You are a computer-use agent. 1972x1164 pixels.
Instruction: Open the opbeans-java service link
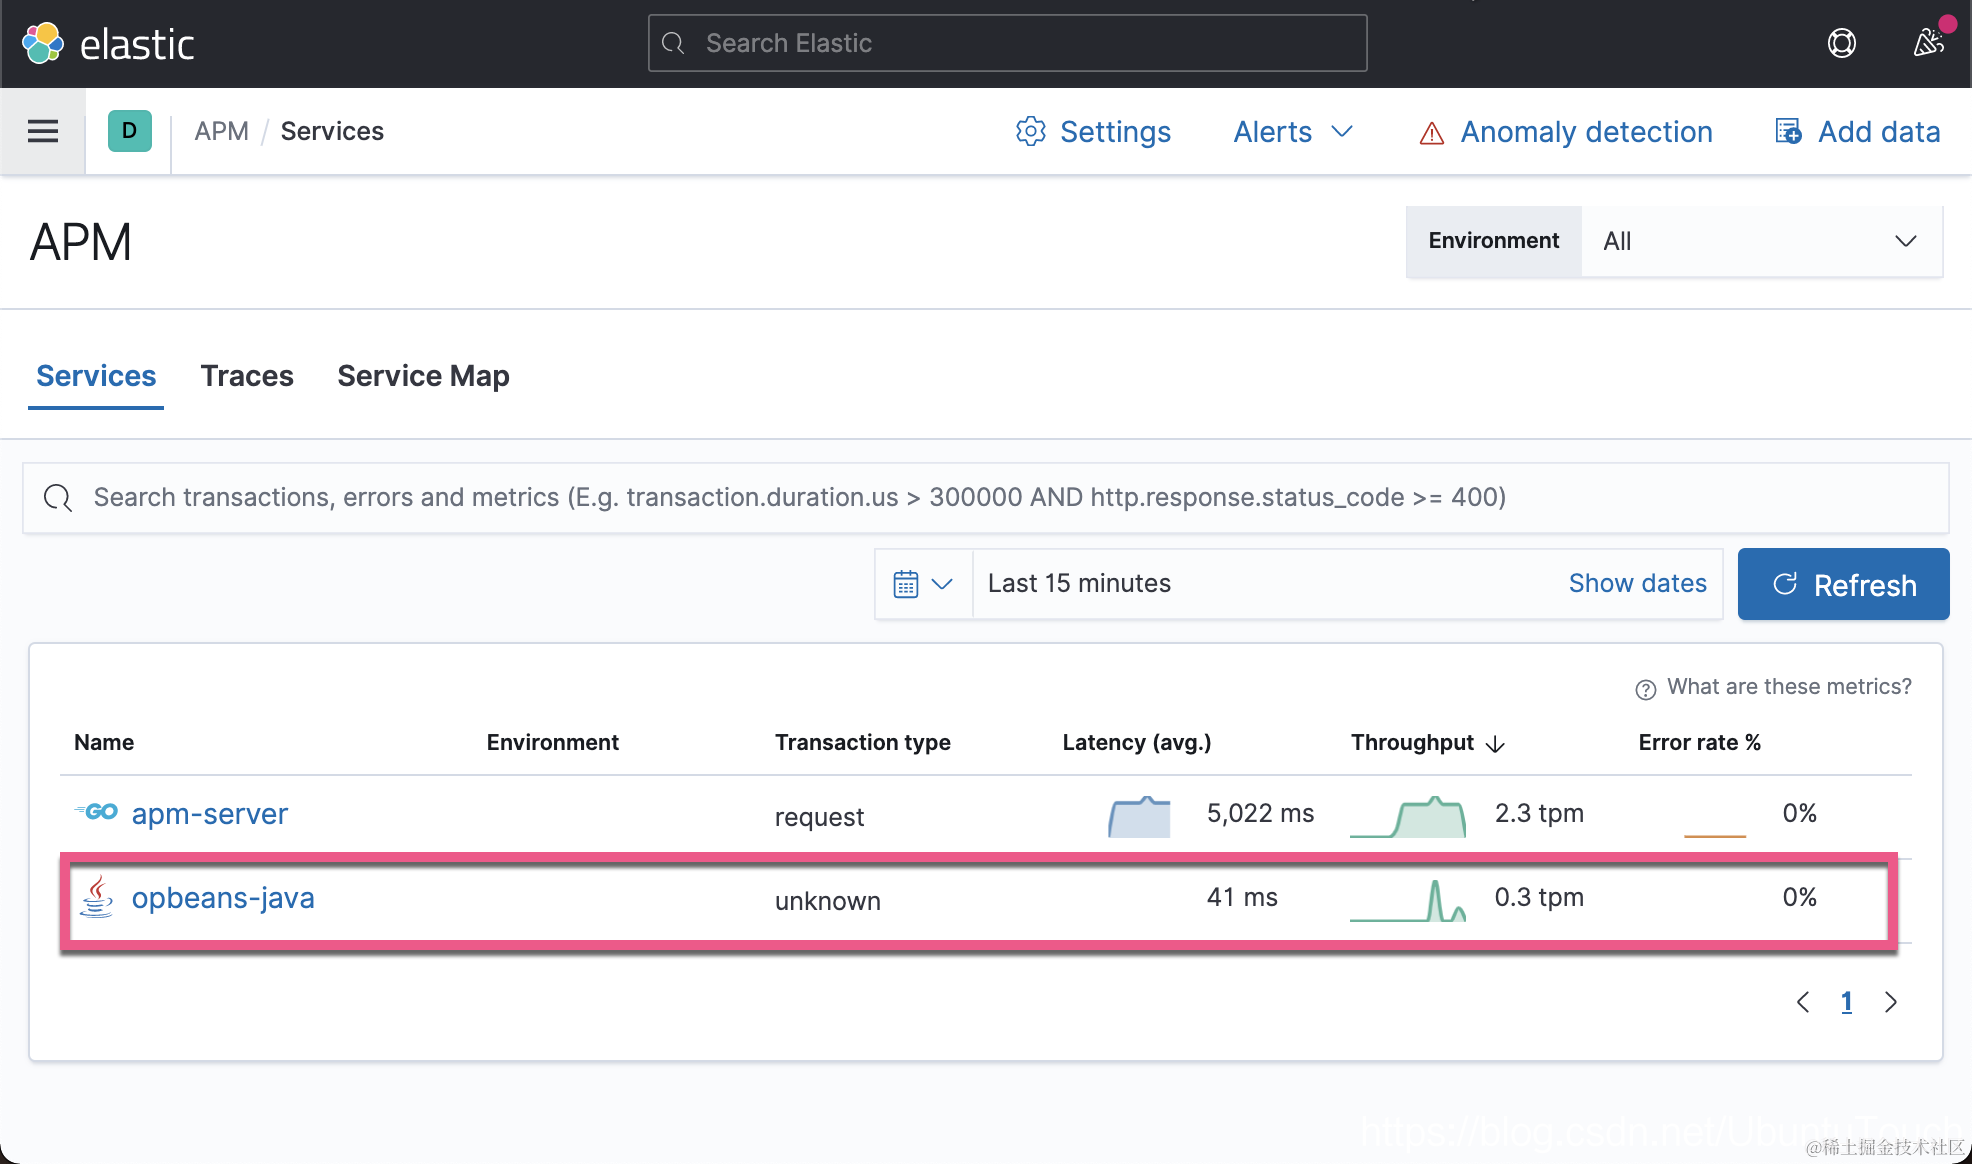[223, 898]
